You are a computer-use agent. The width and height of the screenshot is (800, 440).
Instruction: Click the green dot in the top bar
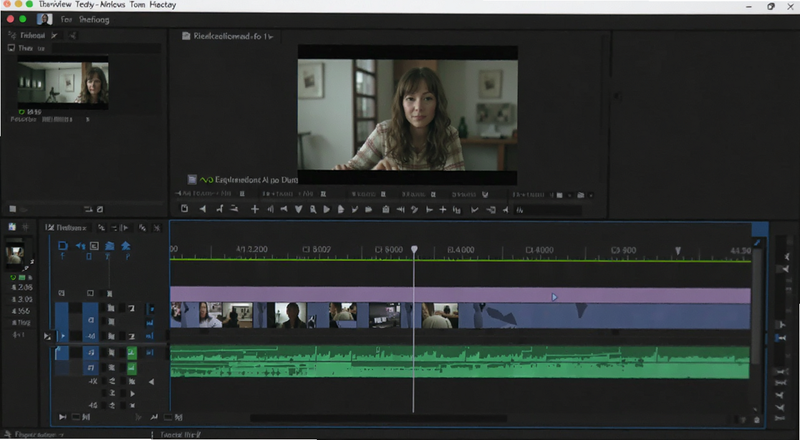click(22, 19)
